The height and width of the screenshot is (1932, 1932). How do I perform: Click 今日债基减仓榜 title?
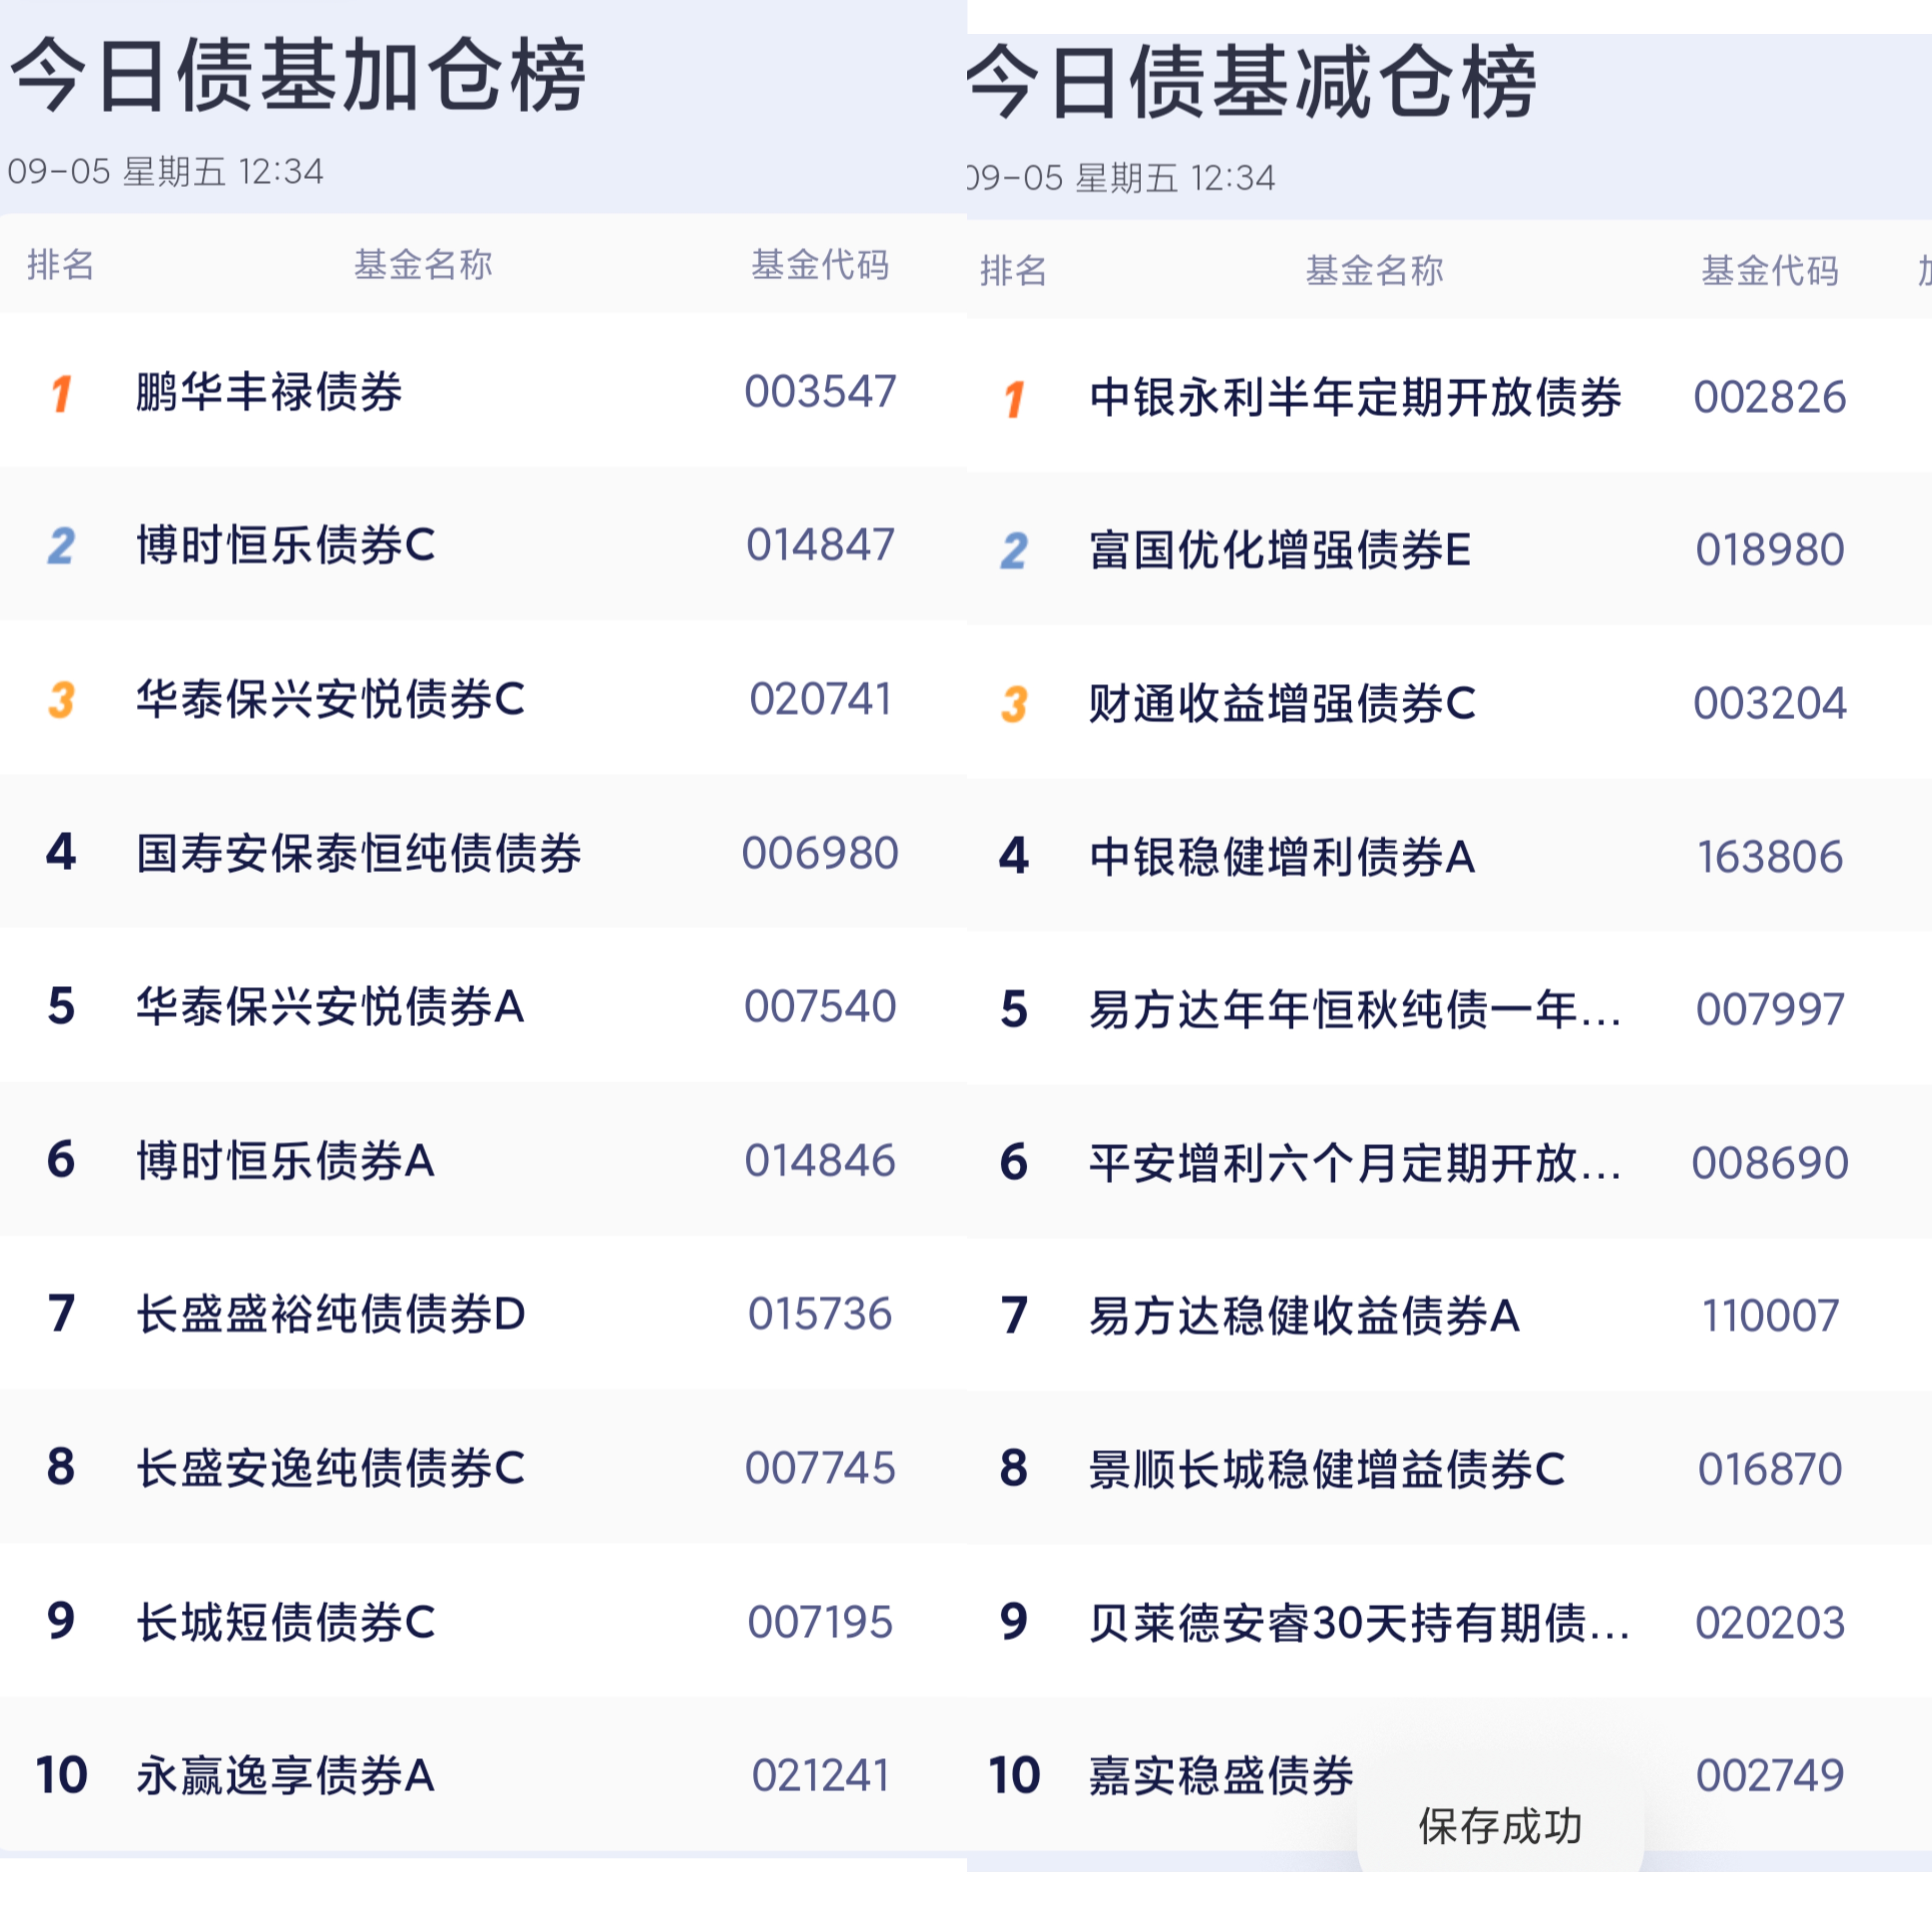1252,81
